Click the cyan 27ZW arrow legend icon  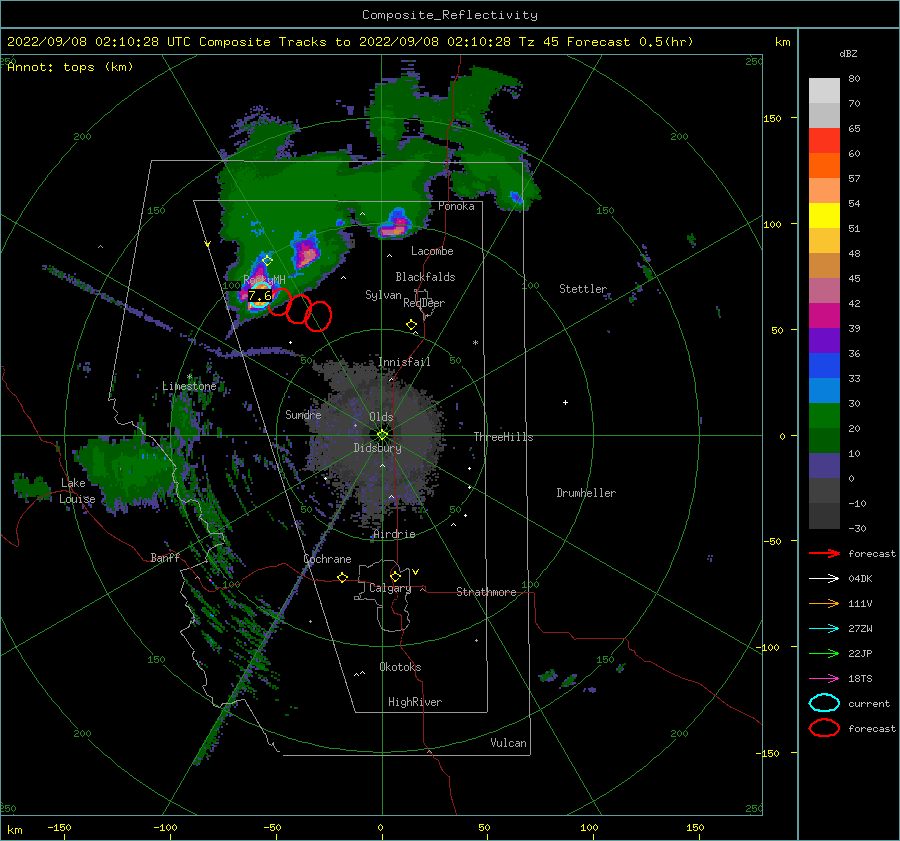824,629
